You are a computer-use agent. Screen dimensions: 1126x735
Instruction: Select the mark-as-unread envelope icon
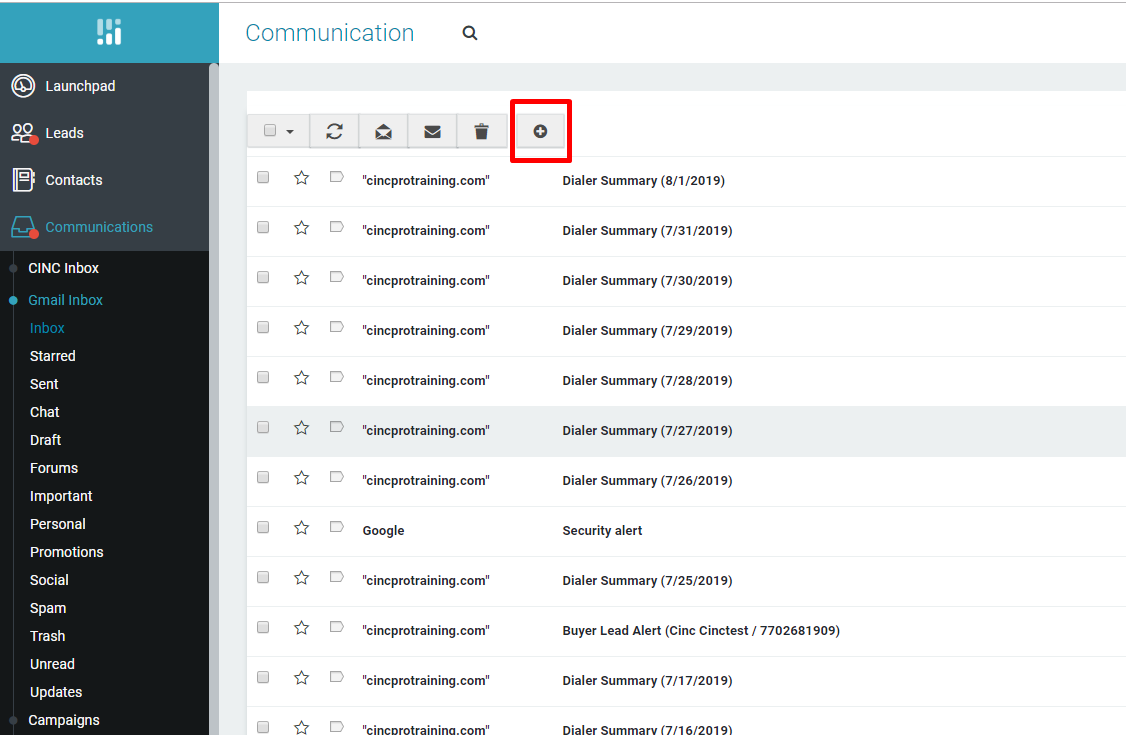[383, 131]
